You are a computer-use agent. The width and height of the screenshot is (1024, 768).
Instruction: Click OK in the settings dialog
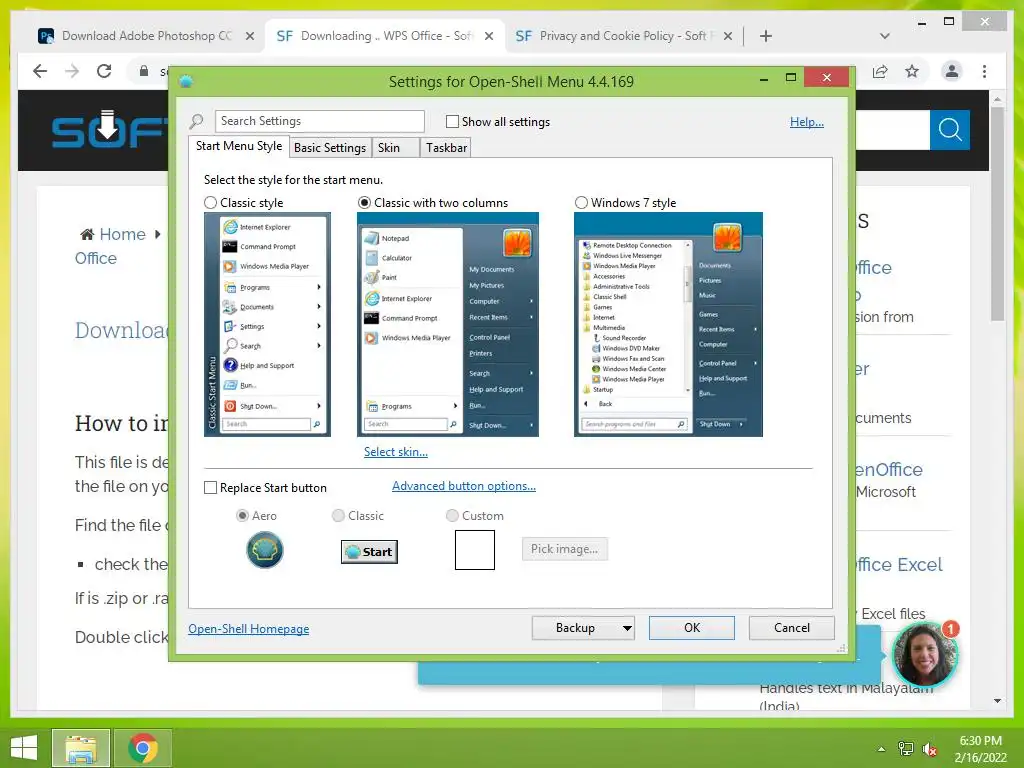(692, 628)
